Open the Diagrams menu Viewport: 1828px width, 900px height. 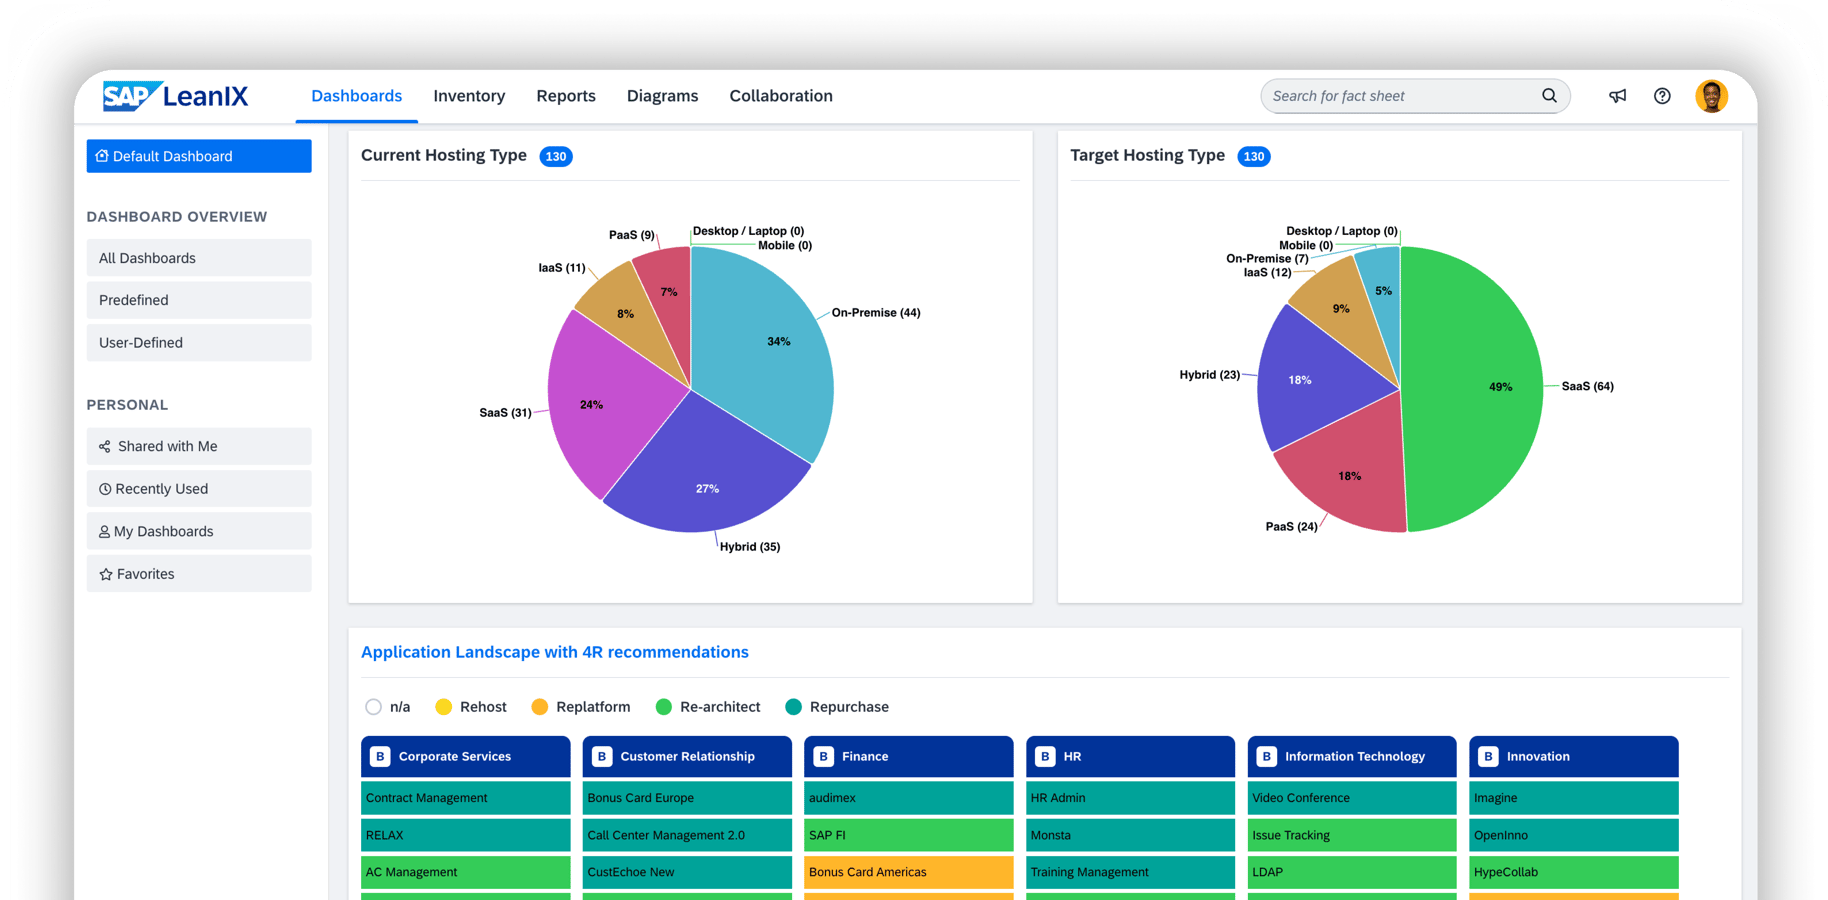[x=662, y=96]
